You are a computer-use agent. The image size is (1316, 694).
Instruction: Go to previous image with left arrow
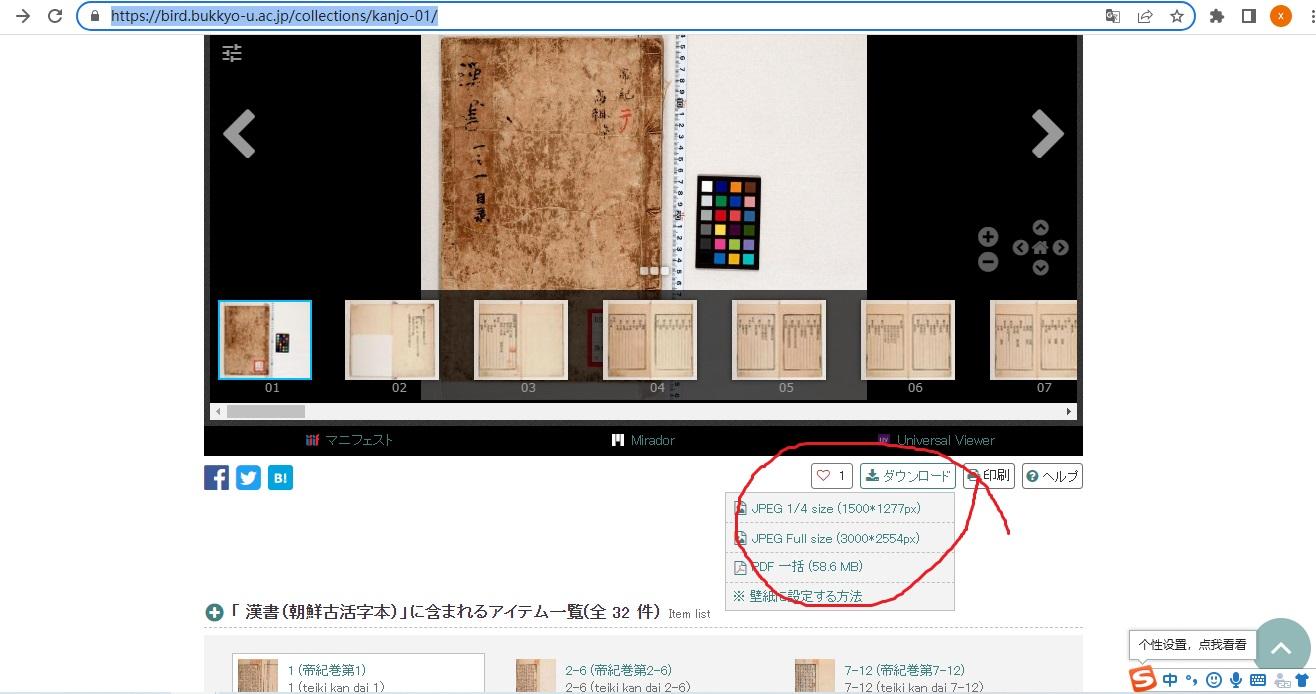click(x=239, y=134)
